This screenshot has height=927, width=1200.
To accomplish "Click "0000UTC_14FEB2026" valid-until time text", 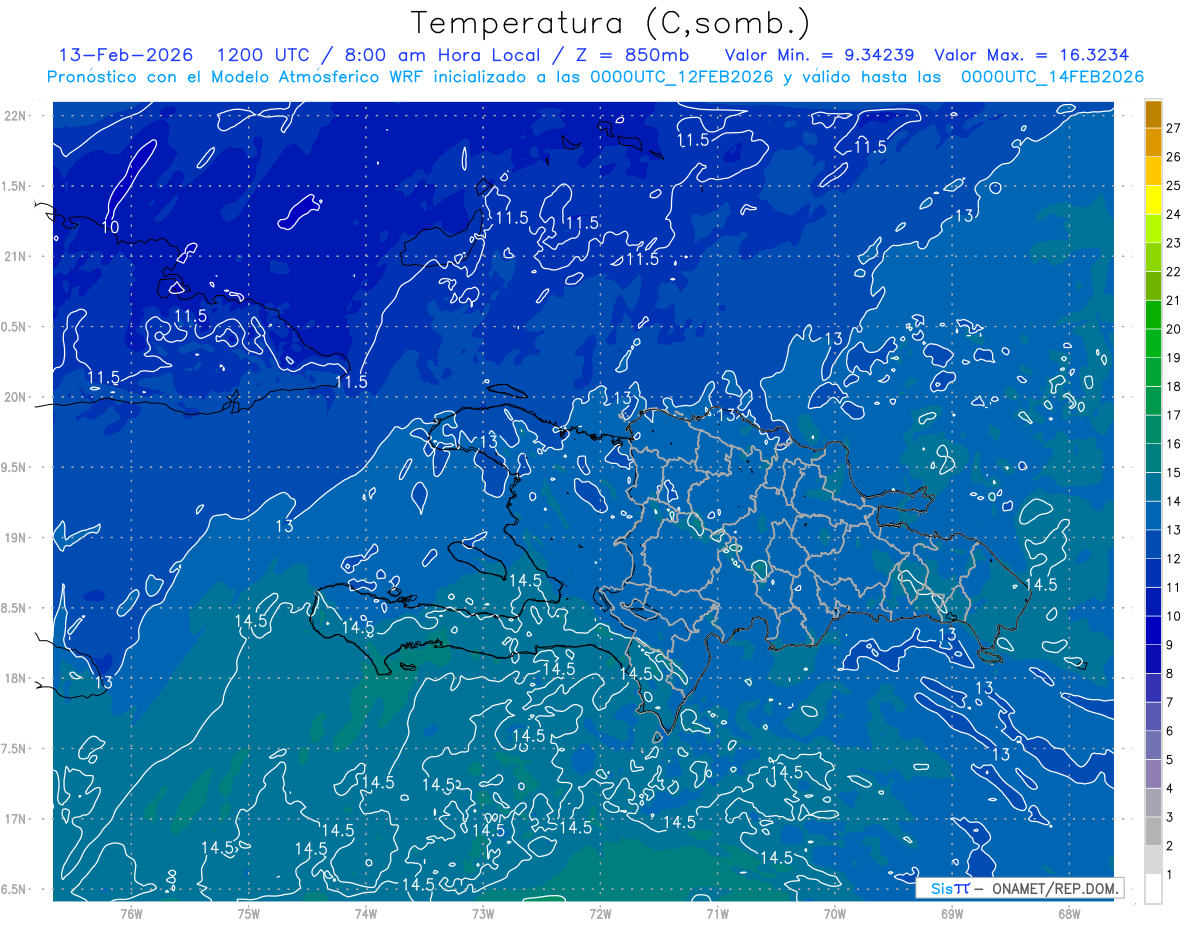I will tap(1053, 77).
